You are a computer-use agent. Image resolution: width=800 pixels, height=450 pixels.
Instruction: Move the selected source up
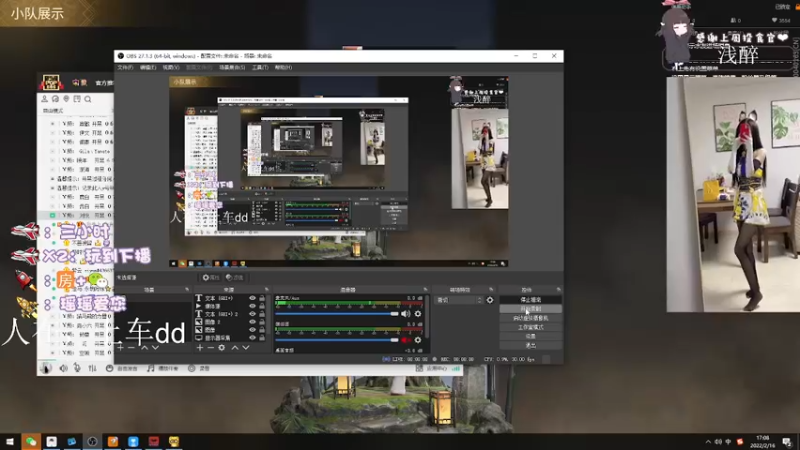point(235,347)
